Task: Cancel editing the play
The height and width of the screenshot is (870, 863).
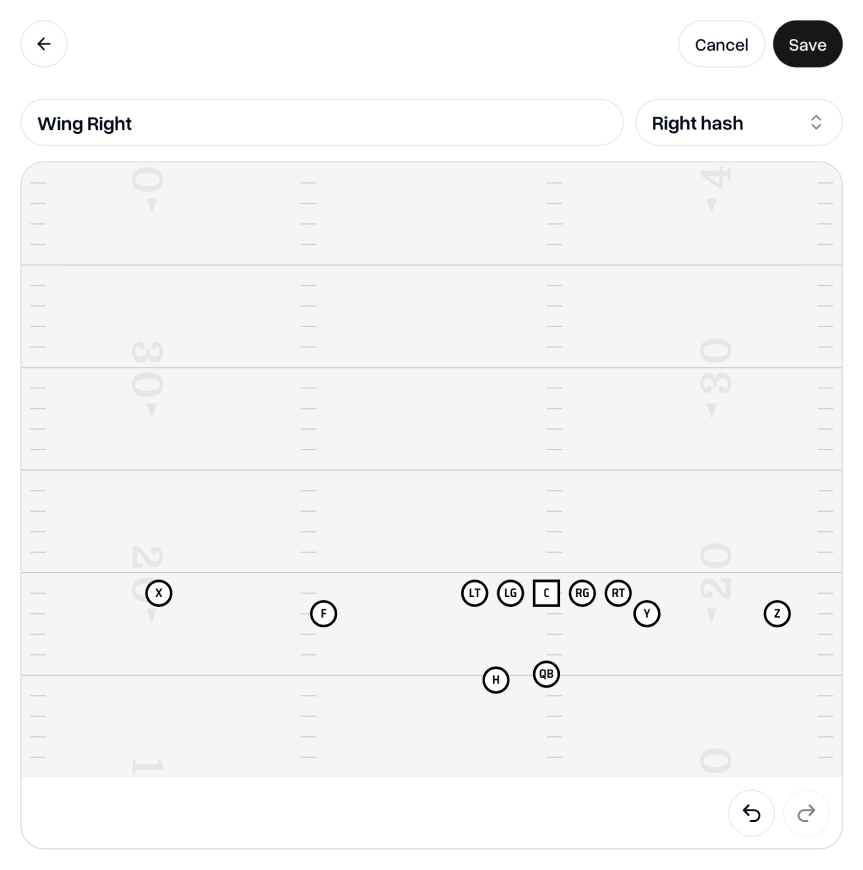Action: tap(721, 44)
